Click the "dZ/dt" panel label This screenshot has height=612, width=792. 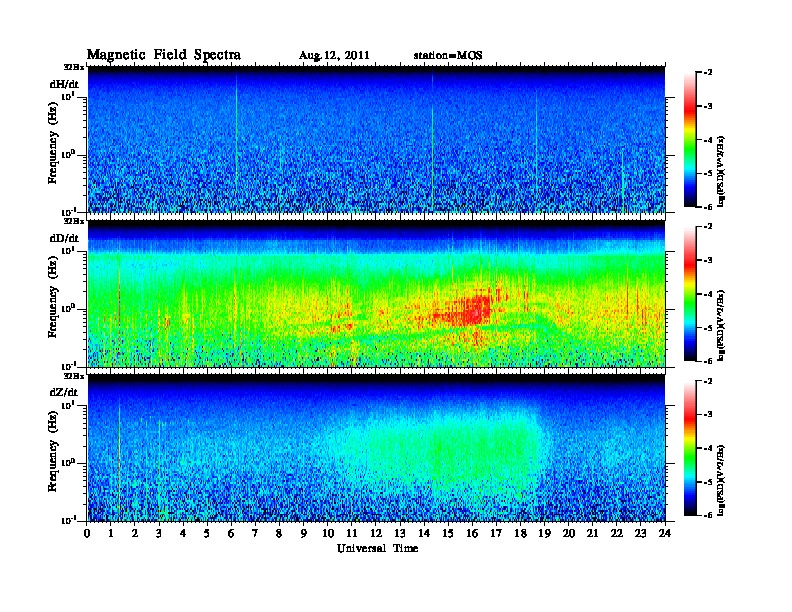(64, 392)
